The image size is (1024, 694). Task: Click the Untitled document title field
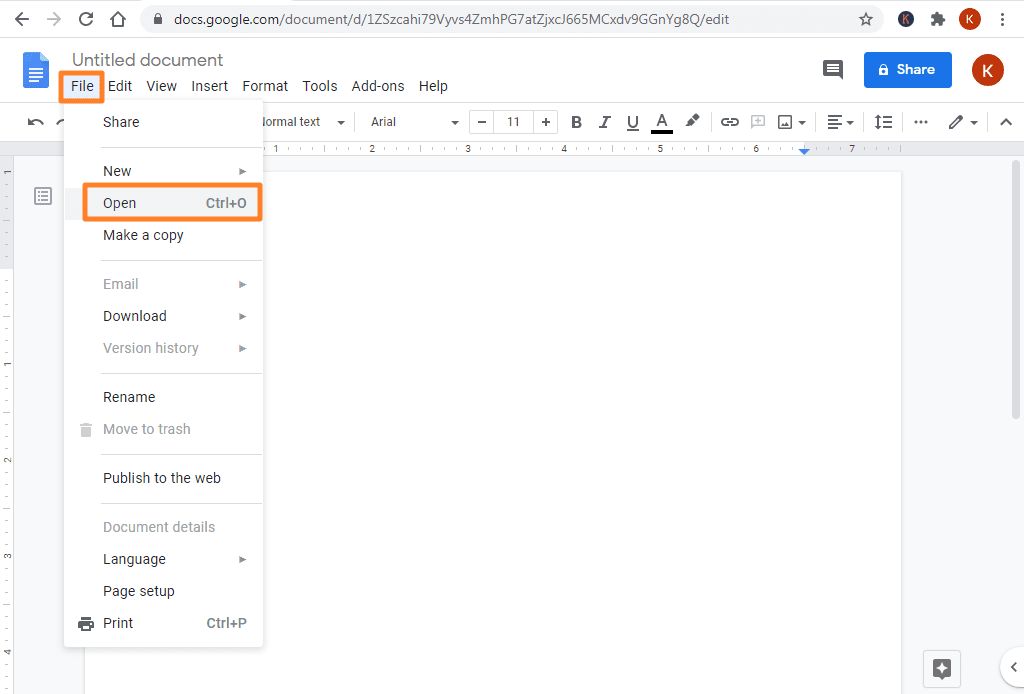(x=147, y=60)
